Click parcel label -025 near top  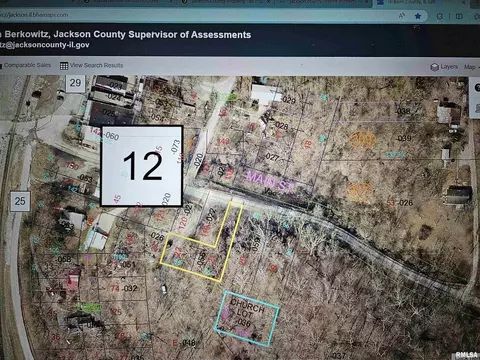pyautogui.click(x=109, y=113)
